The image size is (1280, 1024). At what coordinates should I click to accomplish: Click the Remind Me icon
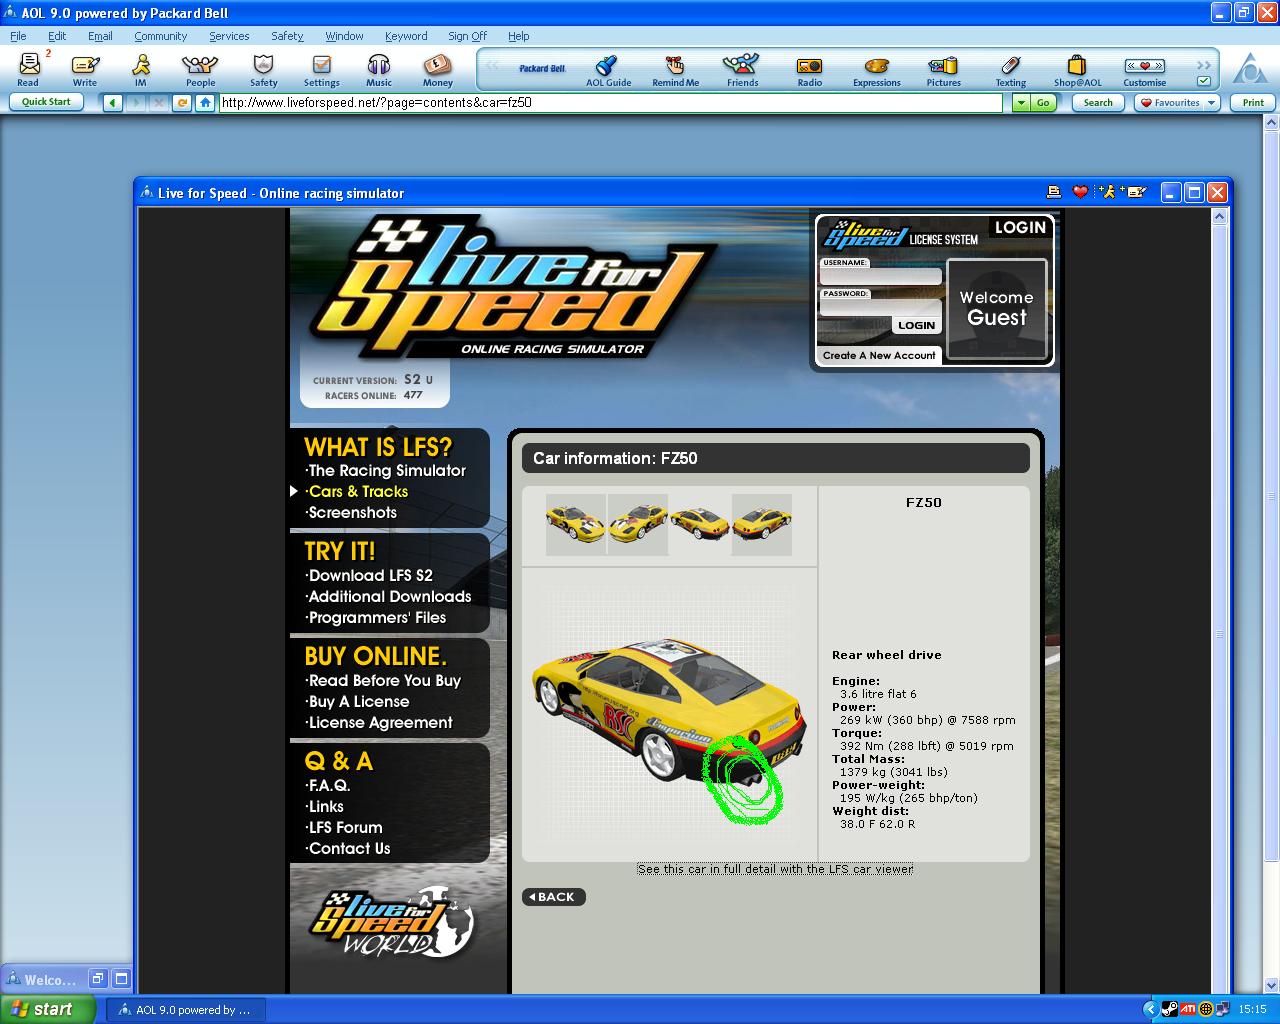[676, 69]
